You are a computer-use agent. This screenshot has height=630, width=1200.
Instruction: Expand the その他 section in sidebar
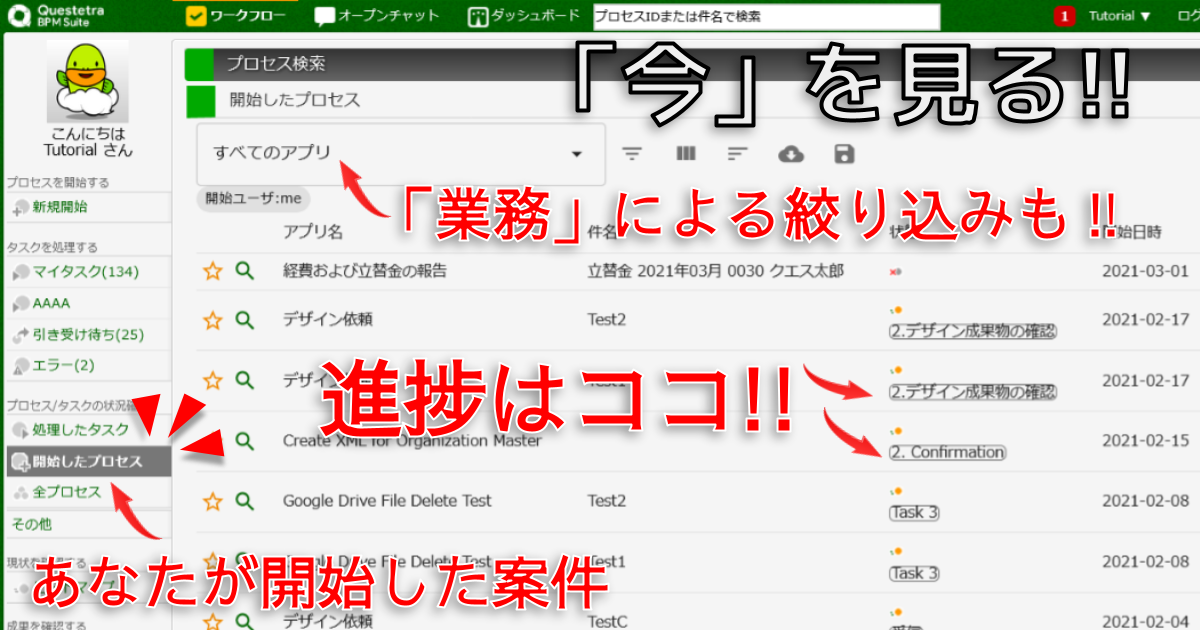(32, 524)
